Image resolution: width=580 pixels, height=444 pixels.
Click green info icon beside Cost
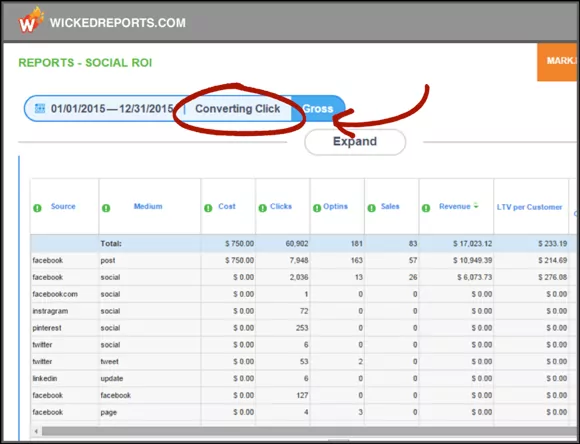208,208
